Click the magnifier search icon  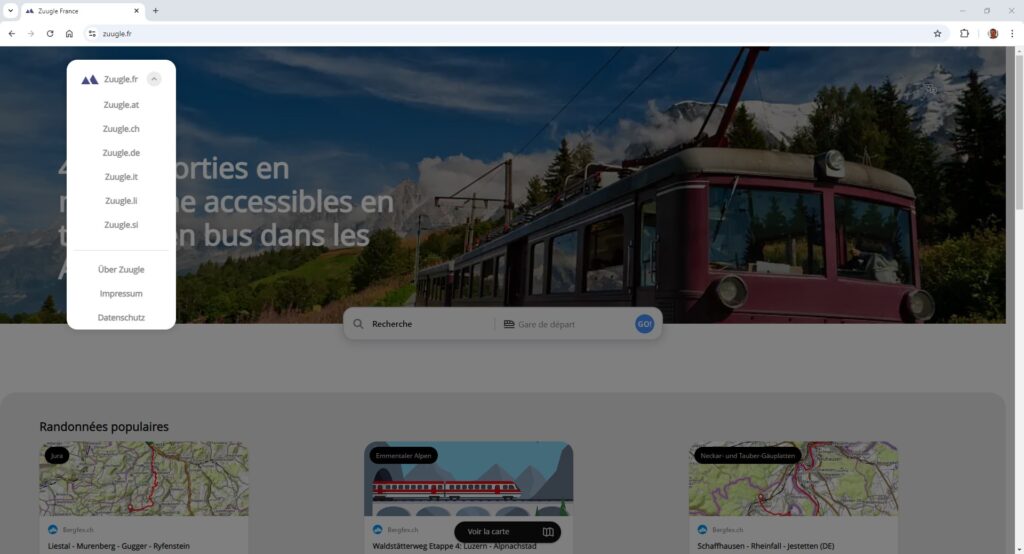[358, 324]
